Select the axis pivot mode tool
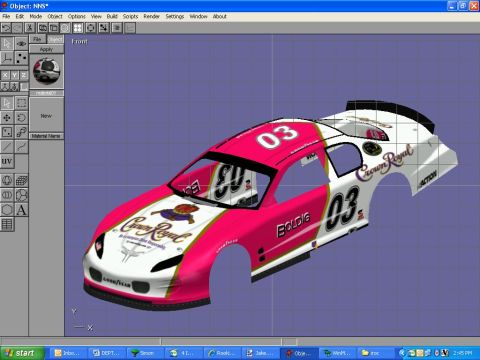The width and height of the screenshot is (480, 360). coord(7,58)
